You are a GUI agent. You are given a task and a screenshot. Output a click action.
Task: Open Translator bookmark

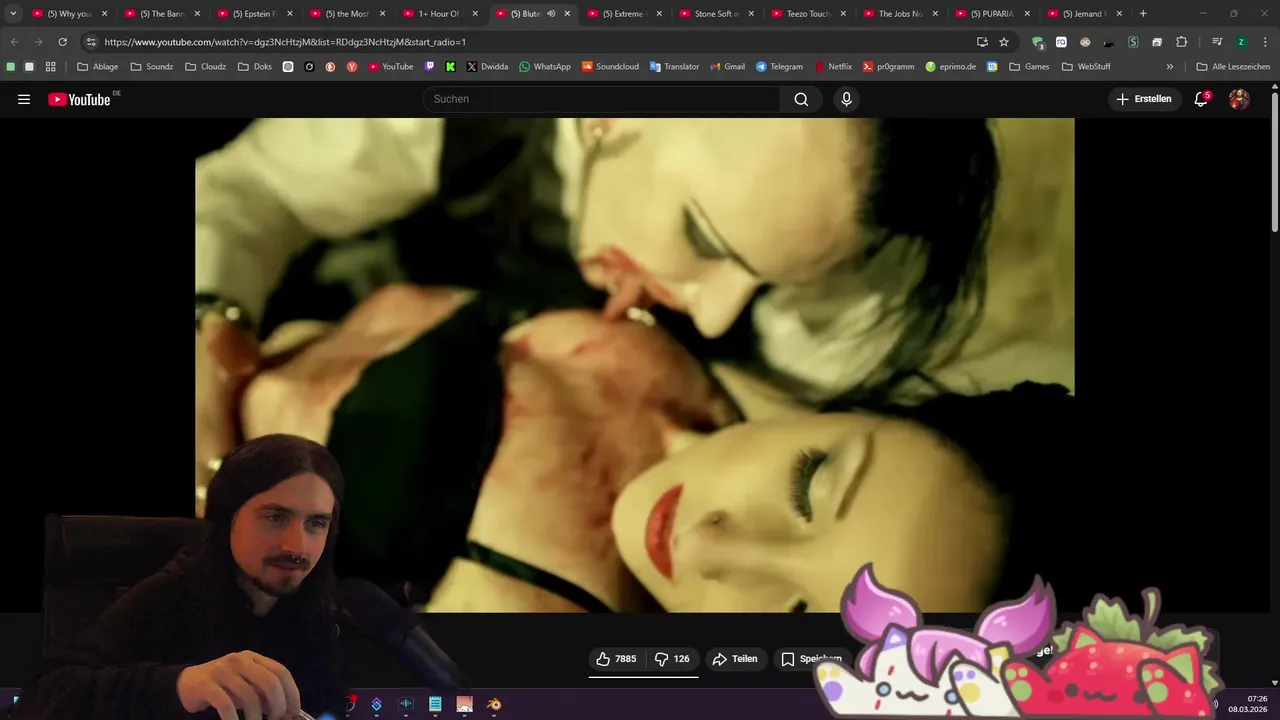[x=674, y=67]
